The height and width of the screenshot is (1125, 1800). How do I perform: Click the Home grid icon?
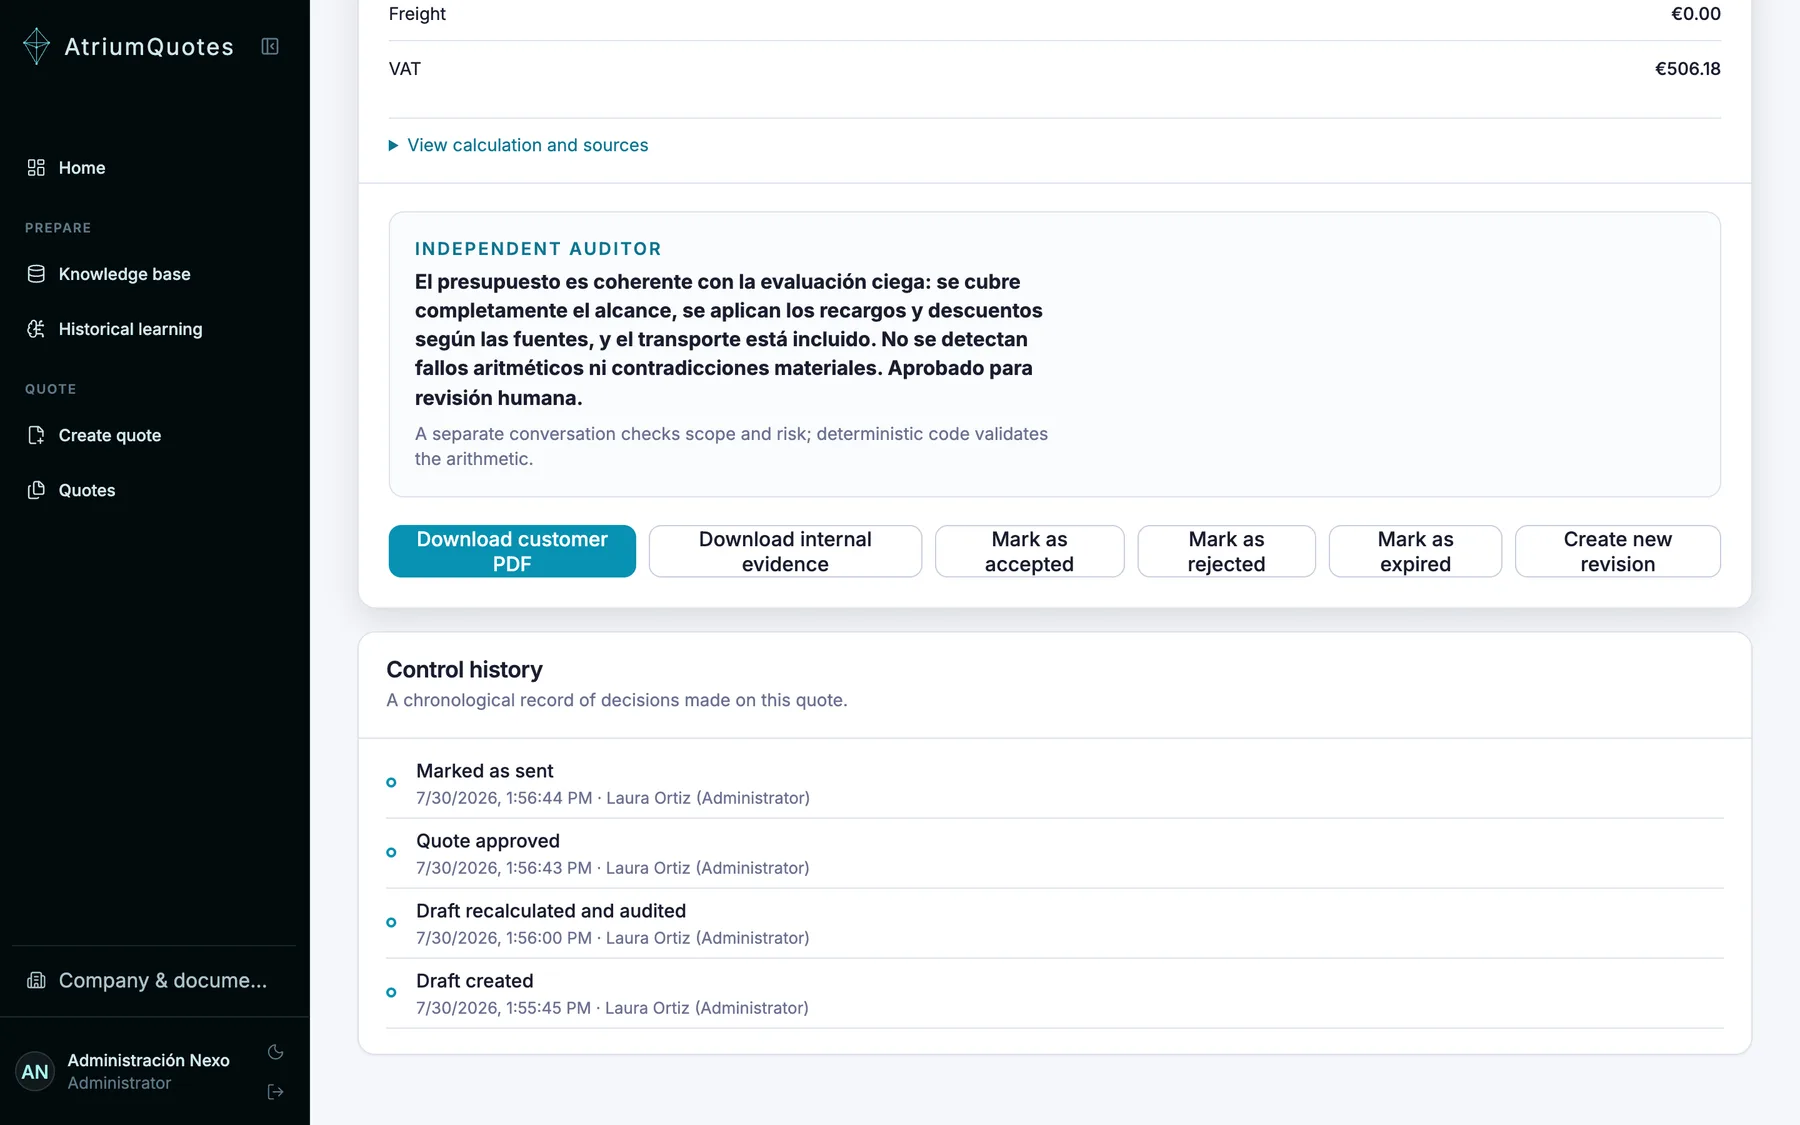[x=36, y=168]
